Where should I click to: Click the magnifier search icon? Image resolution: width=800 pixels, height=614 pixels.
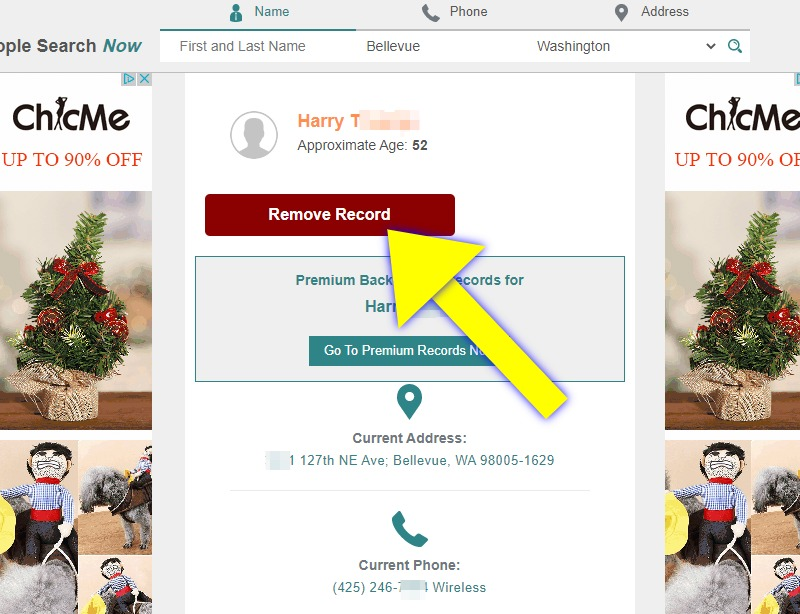[735, 46]
